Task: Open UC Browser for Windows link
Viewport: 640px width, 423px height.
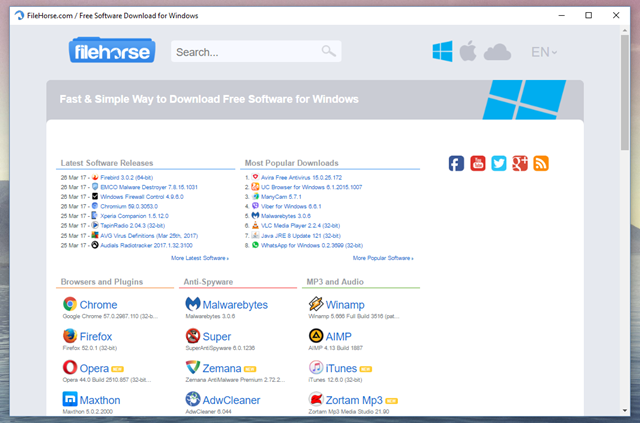Action: click(311, 187)
